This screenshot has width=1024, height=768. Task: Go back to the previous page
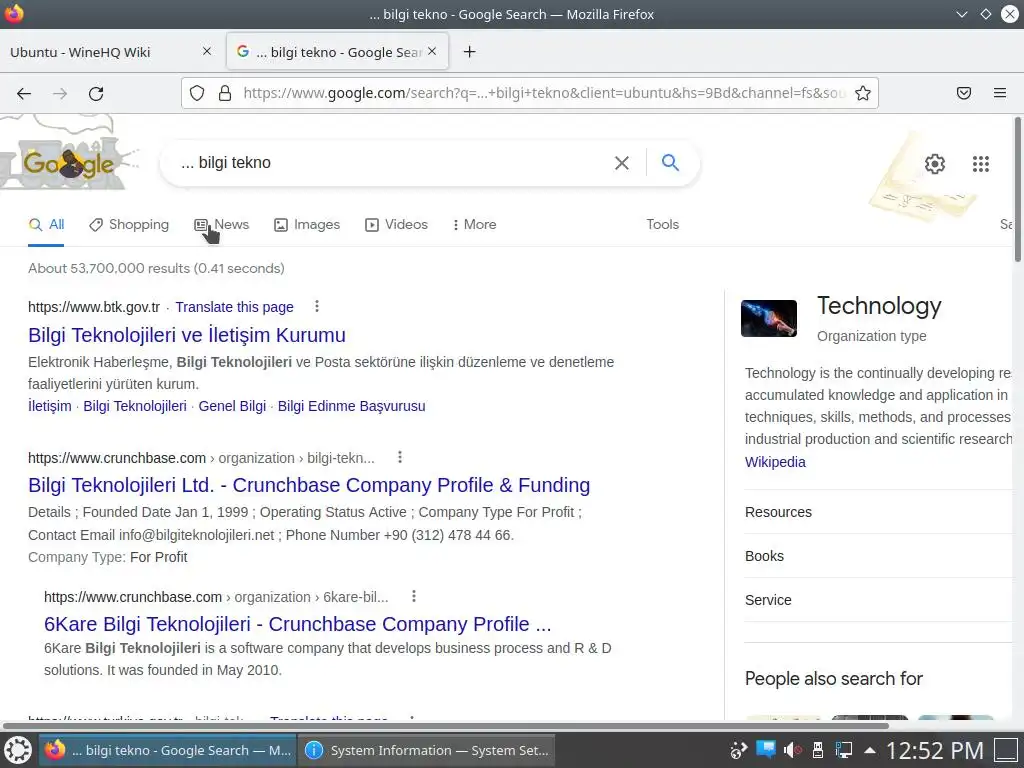[x=24, y=93]
